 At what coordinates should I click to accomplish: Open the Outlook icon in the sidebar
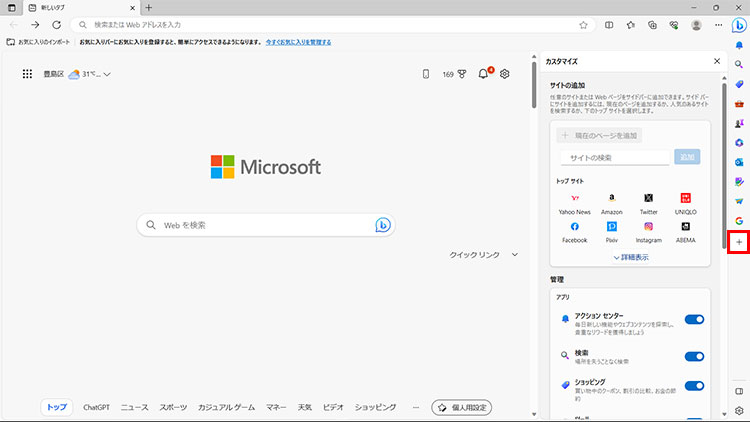(739, 161)
